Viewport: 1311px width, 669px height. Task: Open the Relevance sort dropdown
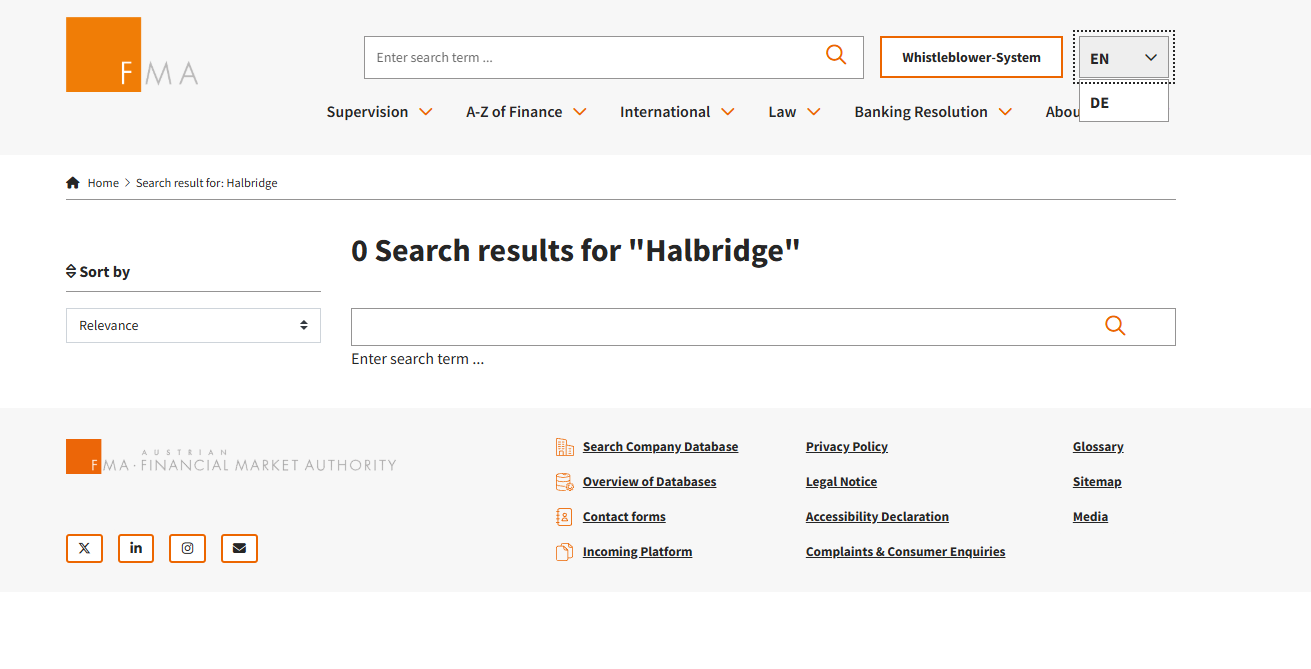[193, 325]
